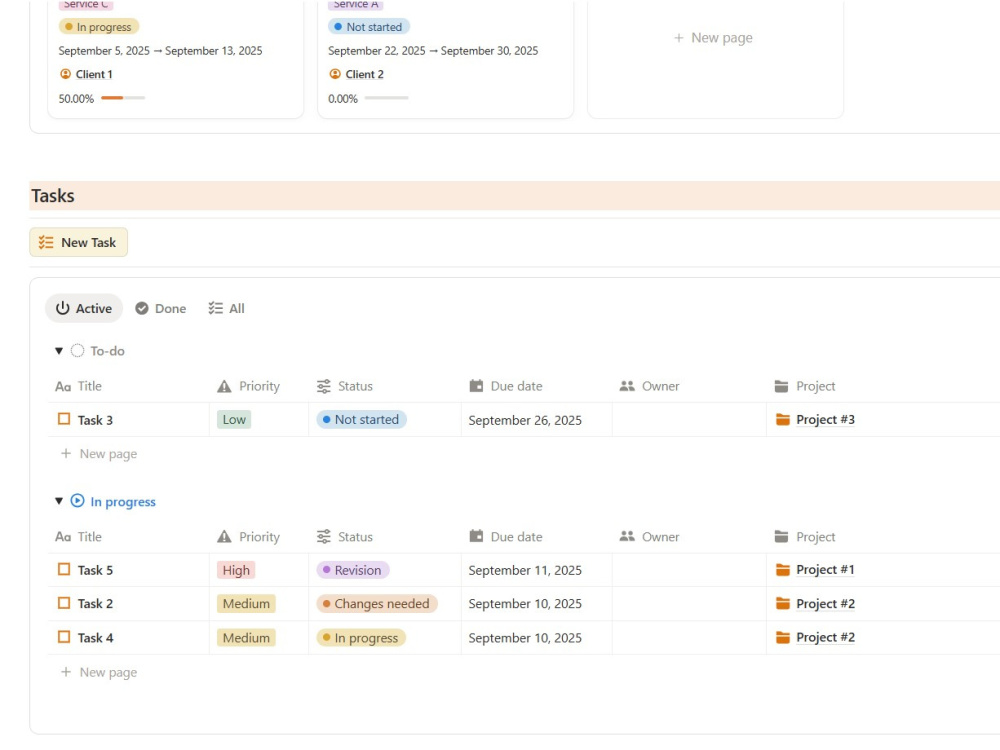Check the Task 4 checkbox
The image size is (1000, 750).
point(64,636)
